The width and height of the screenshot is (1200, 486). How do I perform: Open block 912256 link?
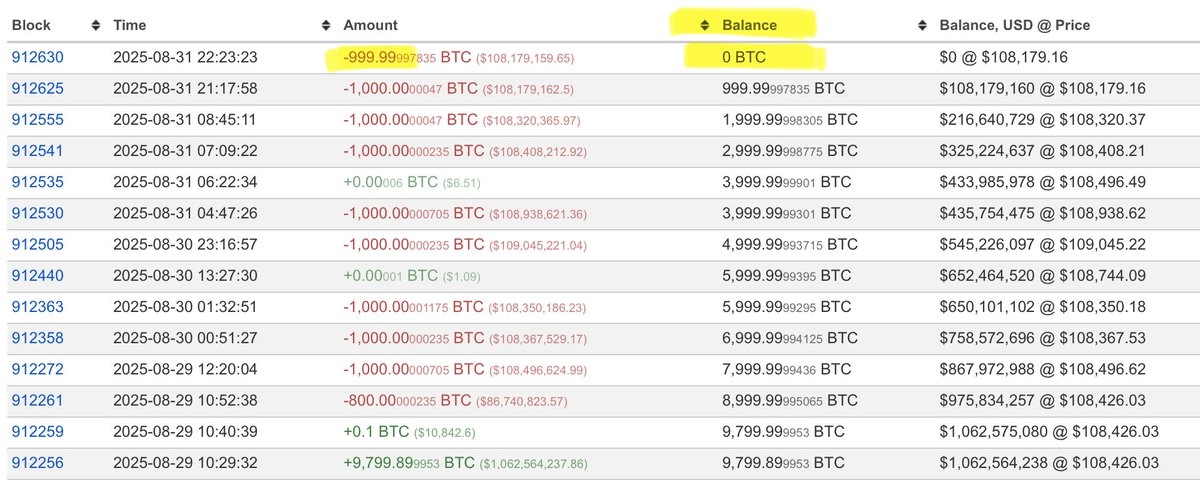coord(37,462)
